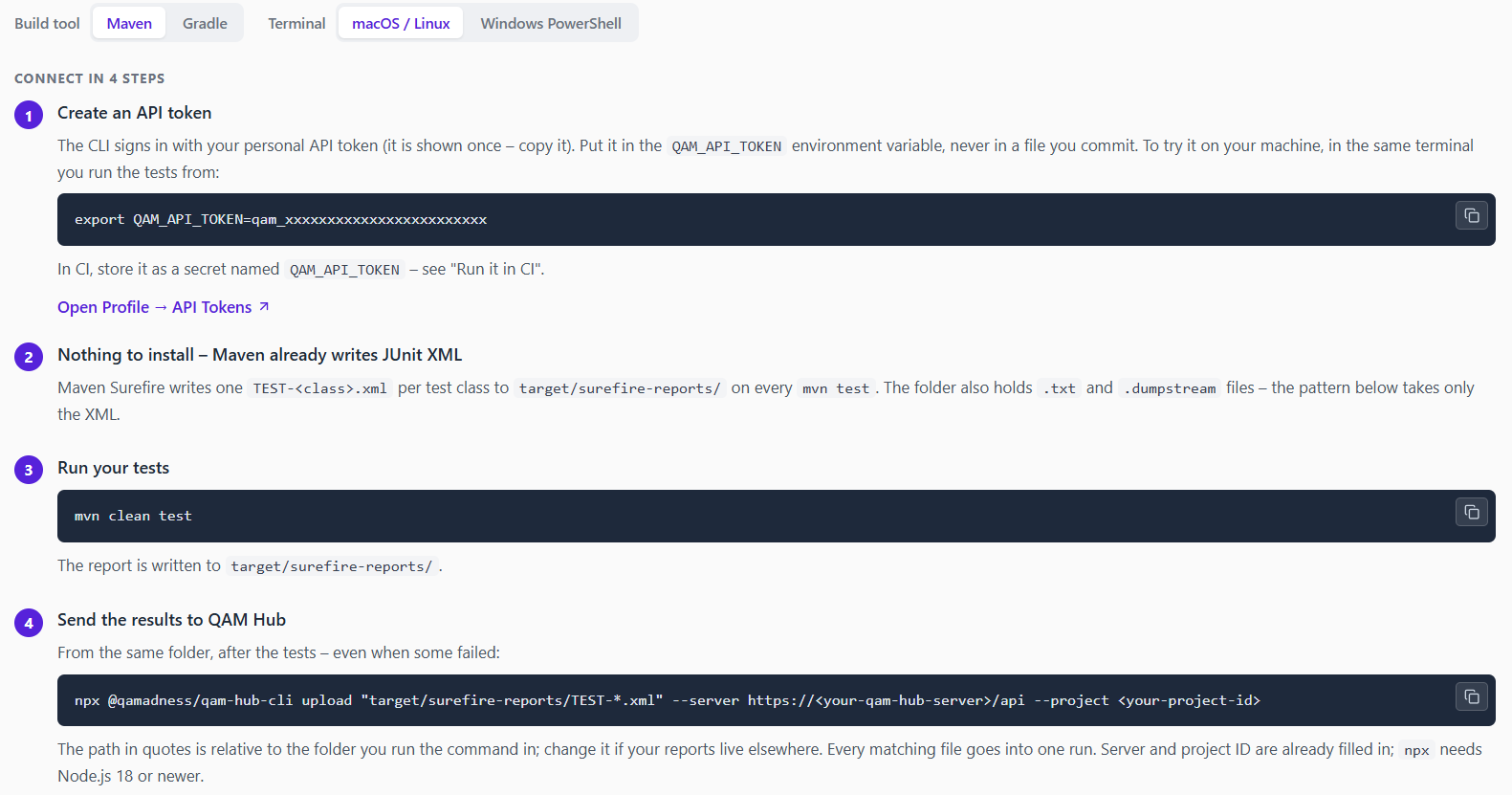Click the '.dumpstream' inline code
This screenshot has height=795, width=1512.
click(1170, 389)
